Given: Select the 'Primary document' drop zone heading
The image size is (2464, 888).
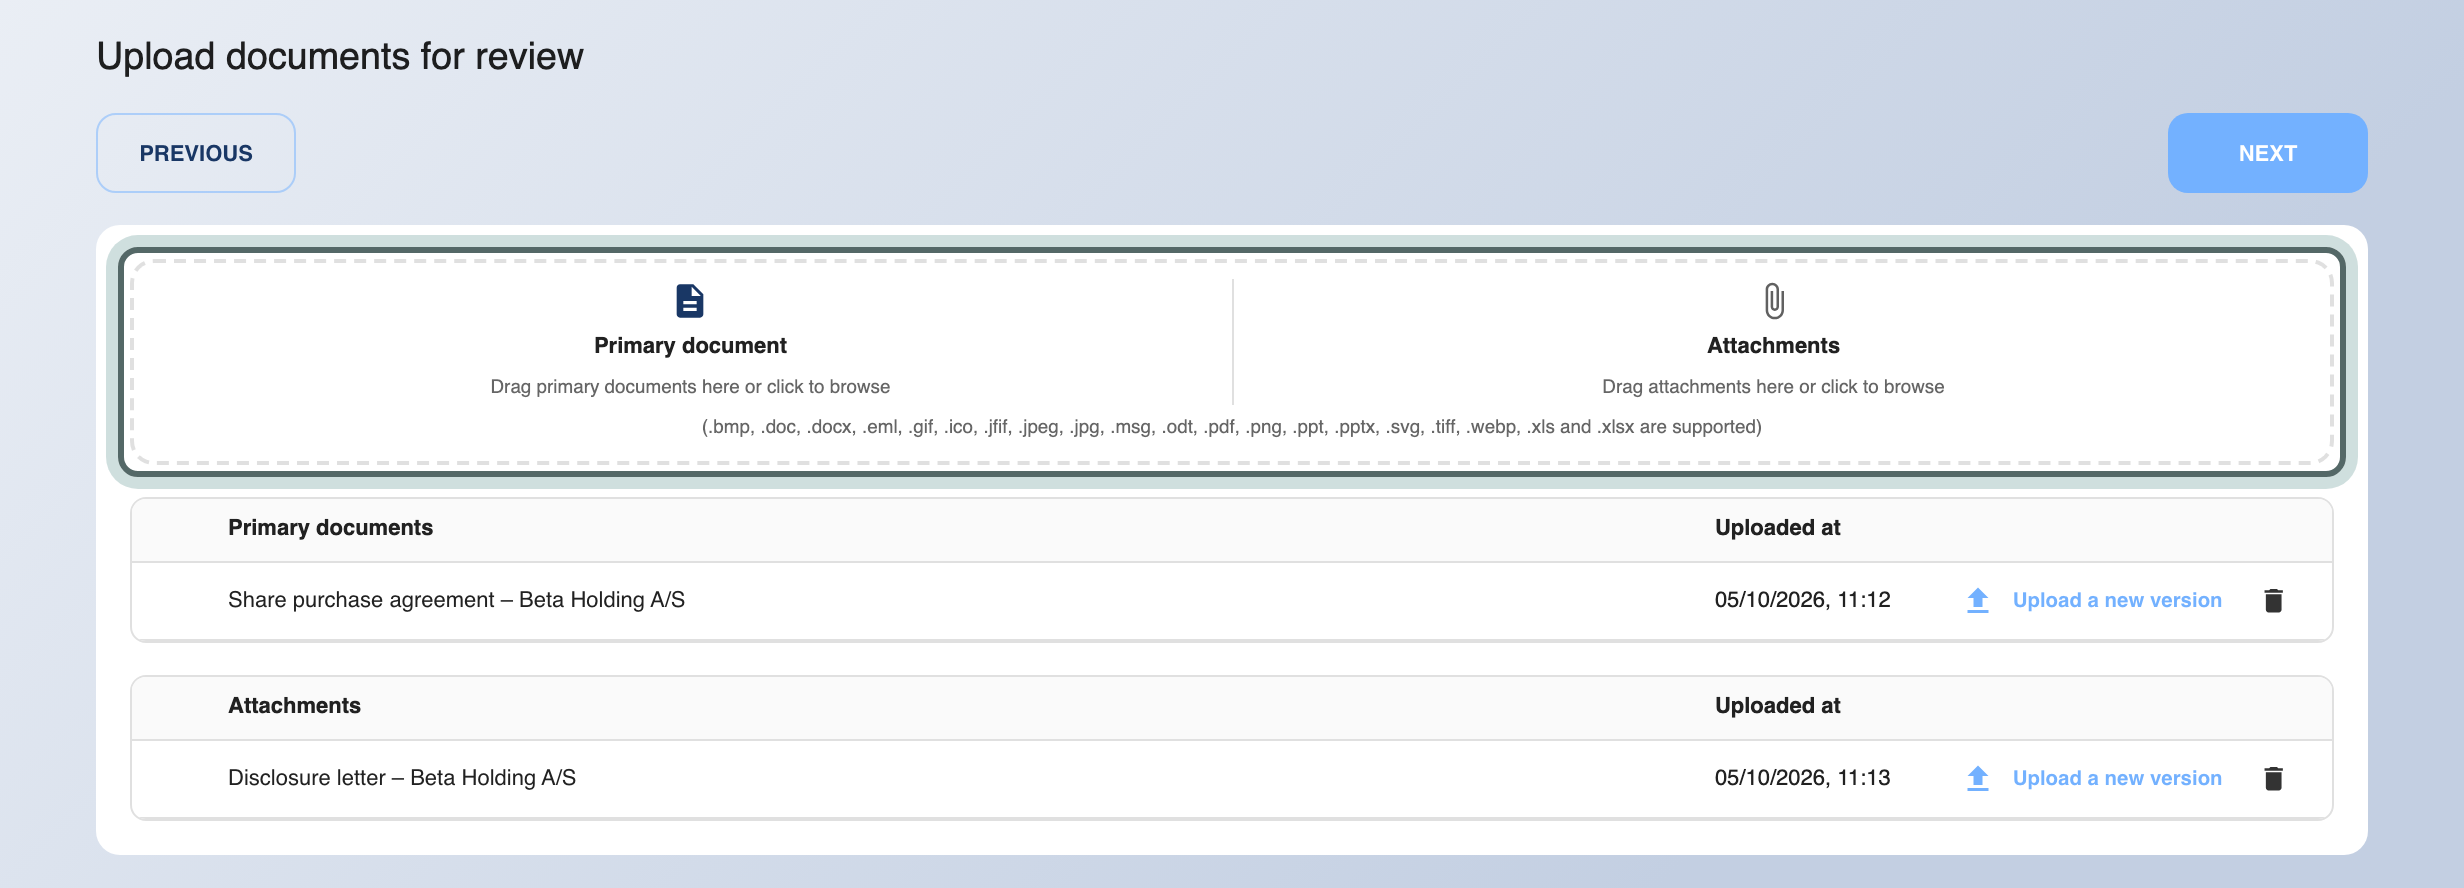Looking at the screenshot, I should pyautogui.click(x=690, y=346).
